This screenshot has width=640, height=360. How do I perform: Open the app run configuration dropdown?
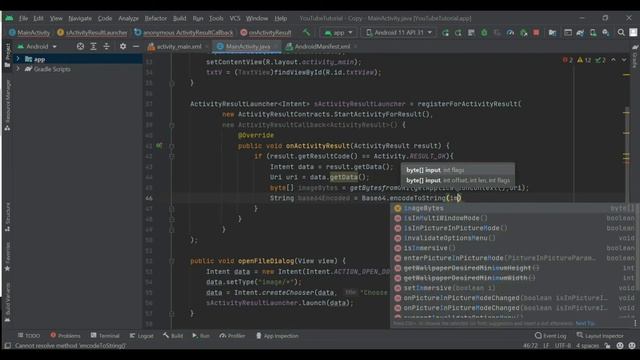click(x=338, y=32)
